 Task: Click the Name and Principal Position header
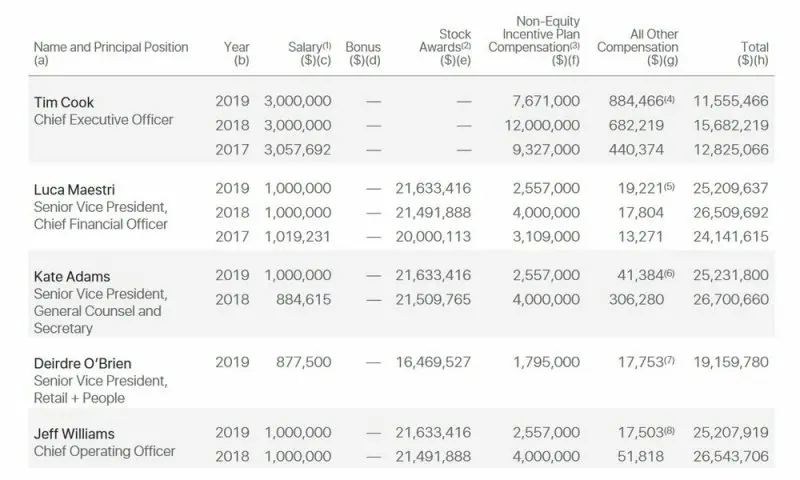tap(111, 53)
